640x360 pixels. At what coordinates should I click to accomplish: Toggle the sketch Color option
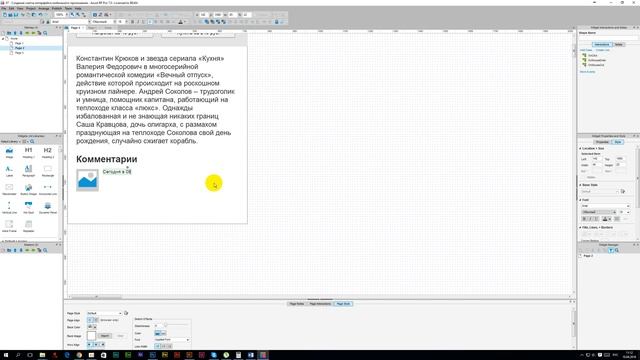(158, 333)
